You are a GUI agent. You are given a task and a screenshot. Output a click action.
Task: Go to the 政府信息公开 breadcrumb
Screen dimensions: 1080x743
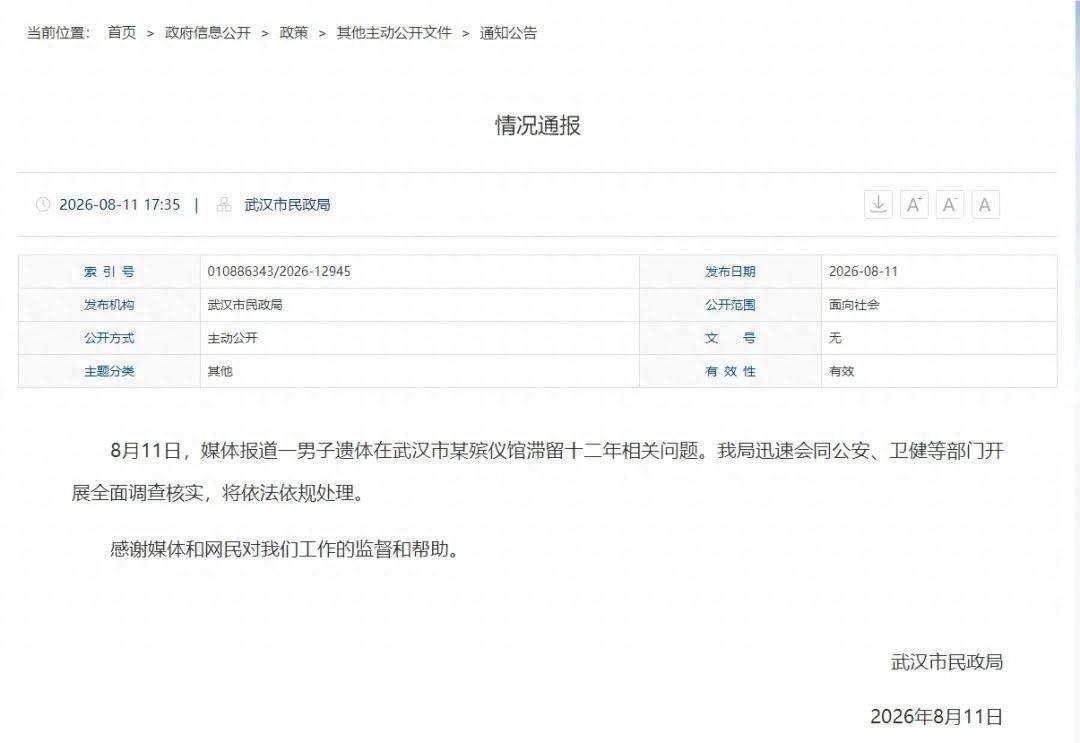pyautogui.click(x=207, y=32)
